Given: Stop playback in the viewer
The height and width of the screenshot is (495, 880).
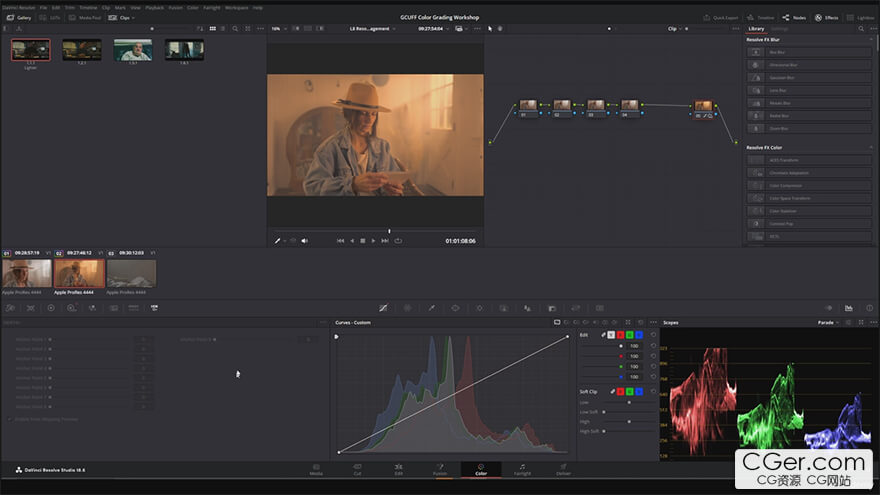Looking at the screenshot, I should 363,241.
